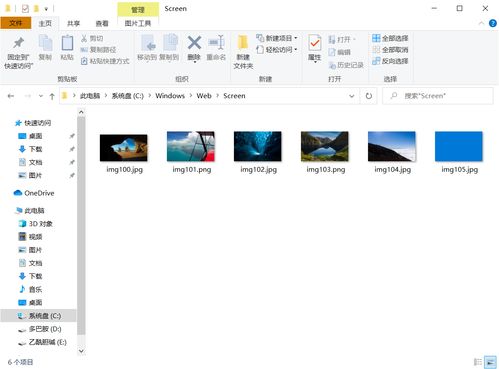The width and height of the screenshot is (499, 369).
Task: Select img101.png thumbnail
Action: point(191,146)
